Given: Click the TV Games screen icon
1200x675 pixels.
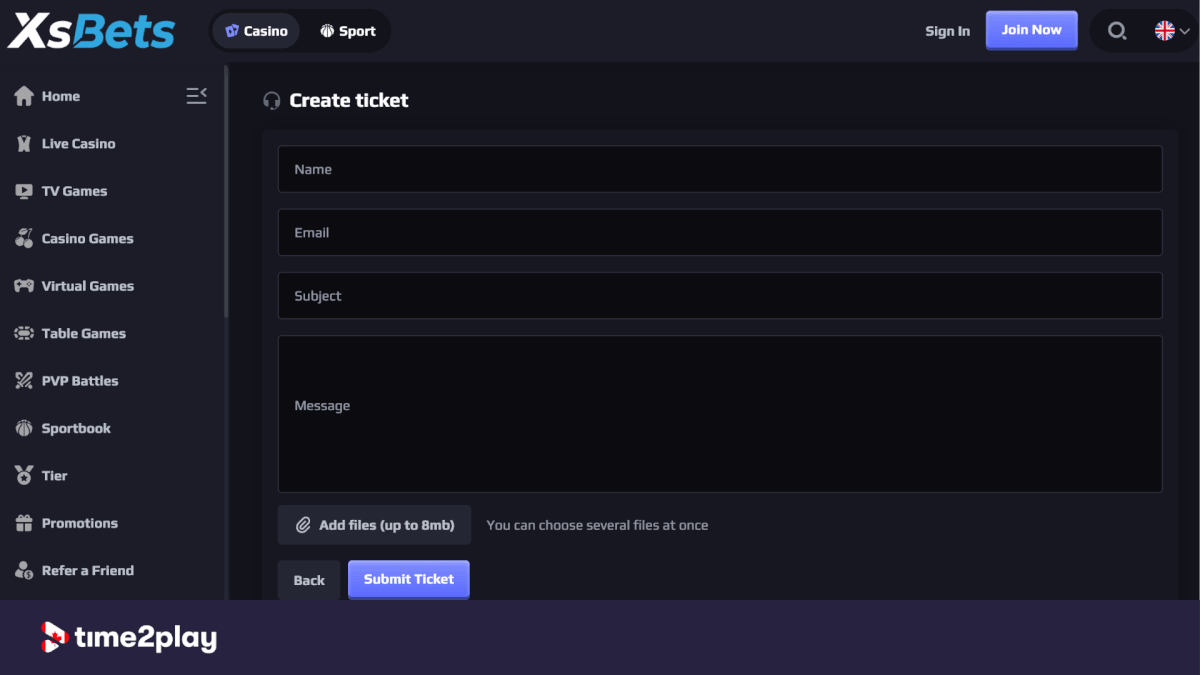Looking at the screenshot, I should (x=24, y=191).
